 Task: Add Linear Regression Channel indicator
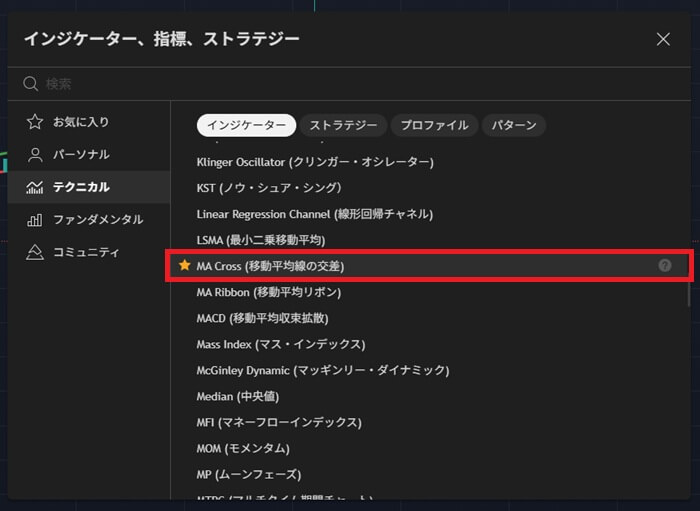coord(429,214)
